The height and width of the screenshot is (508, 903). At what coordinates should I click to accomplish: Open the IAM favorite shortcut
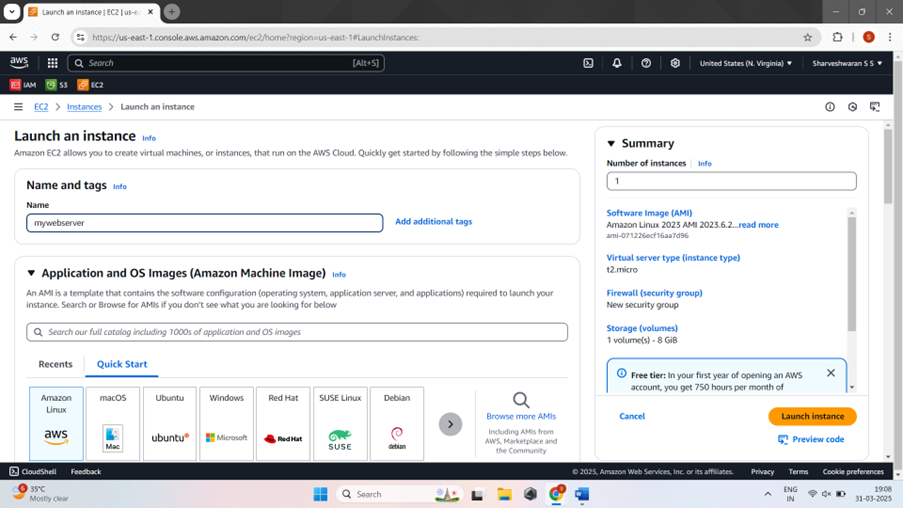(x=23, y=85)
